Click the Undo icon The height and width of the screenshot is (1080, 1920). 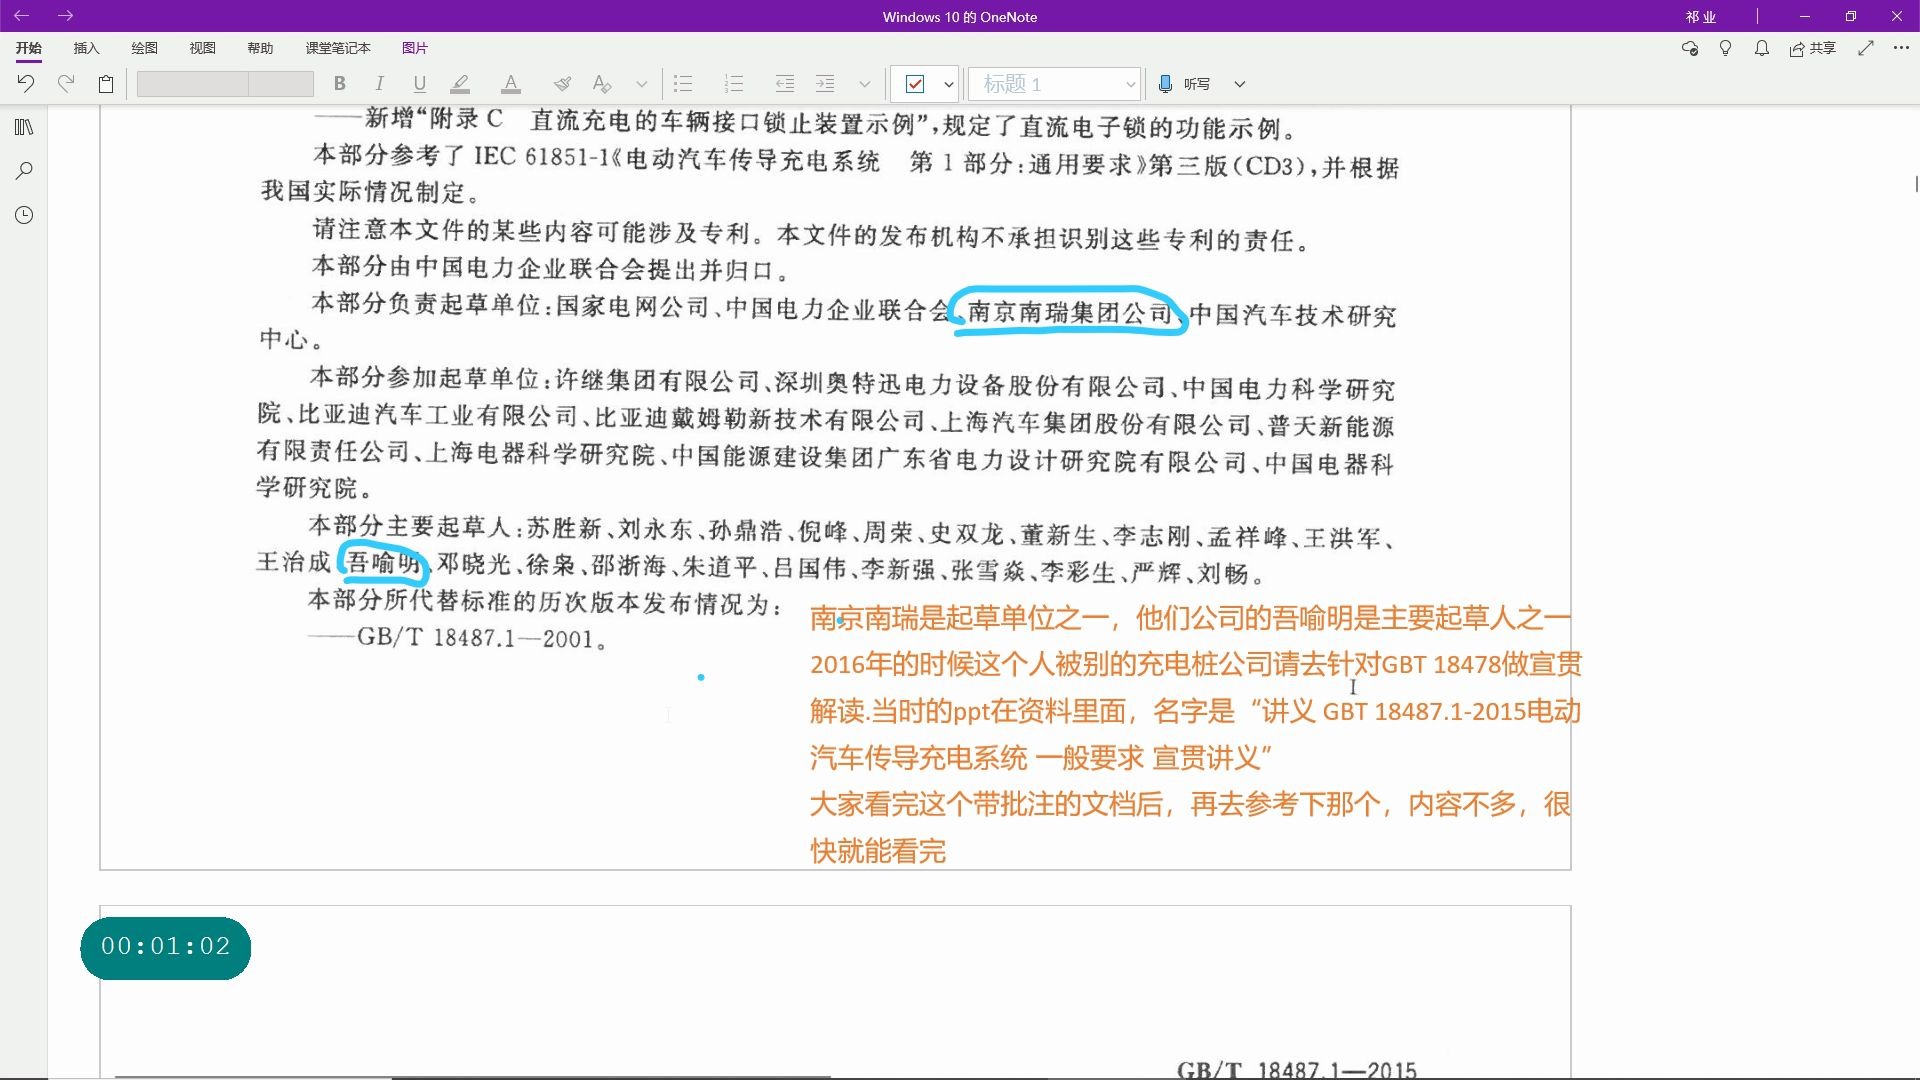pos(26,84)
